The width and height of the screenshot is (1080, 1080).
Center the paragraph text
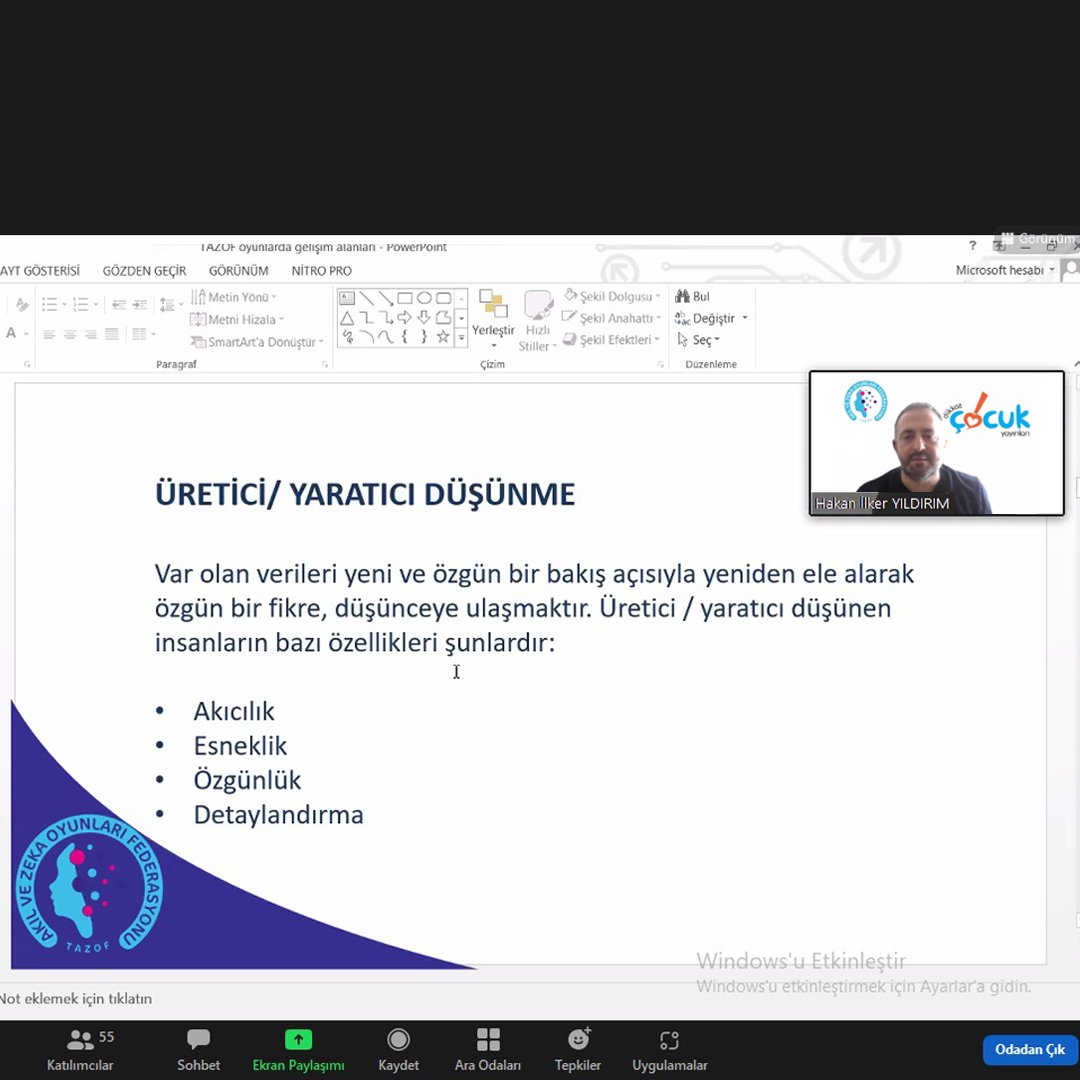tap(70, 334)
